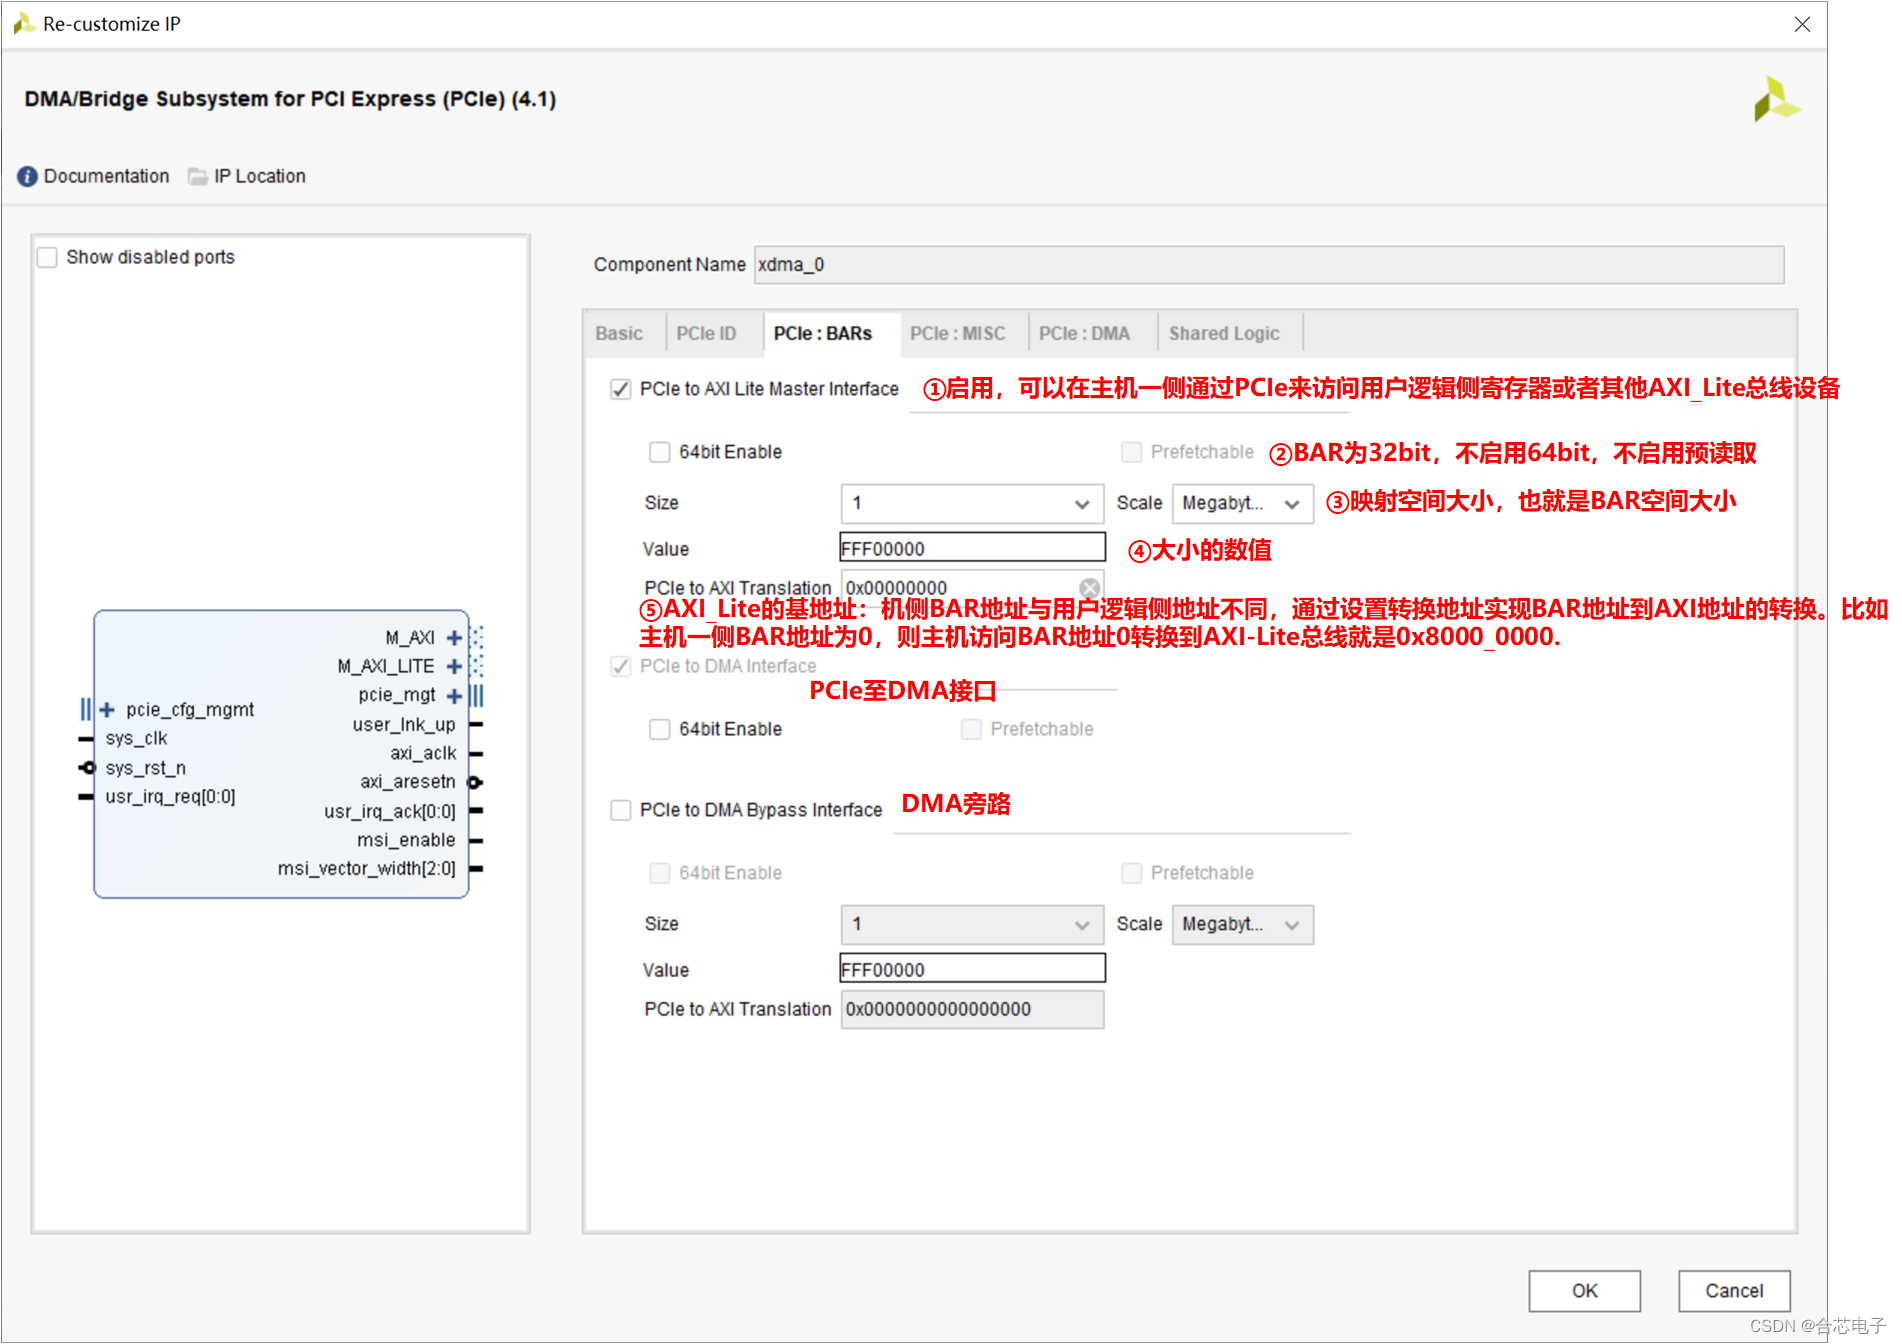Screen dimensions: 1902x1344
Task: Select the user_lnk_up port label
Action: (x=403, y=724)
